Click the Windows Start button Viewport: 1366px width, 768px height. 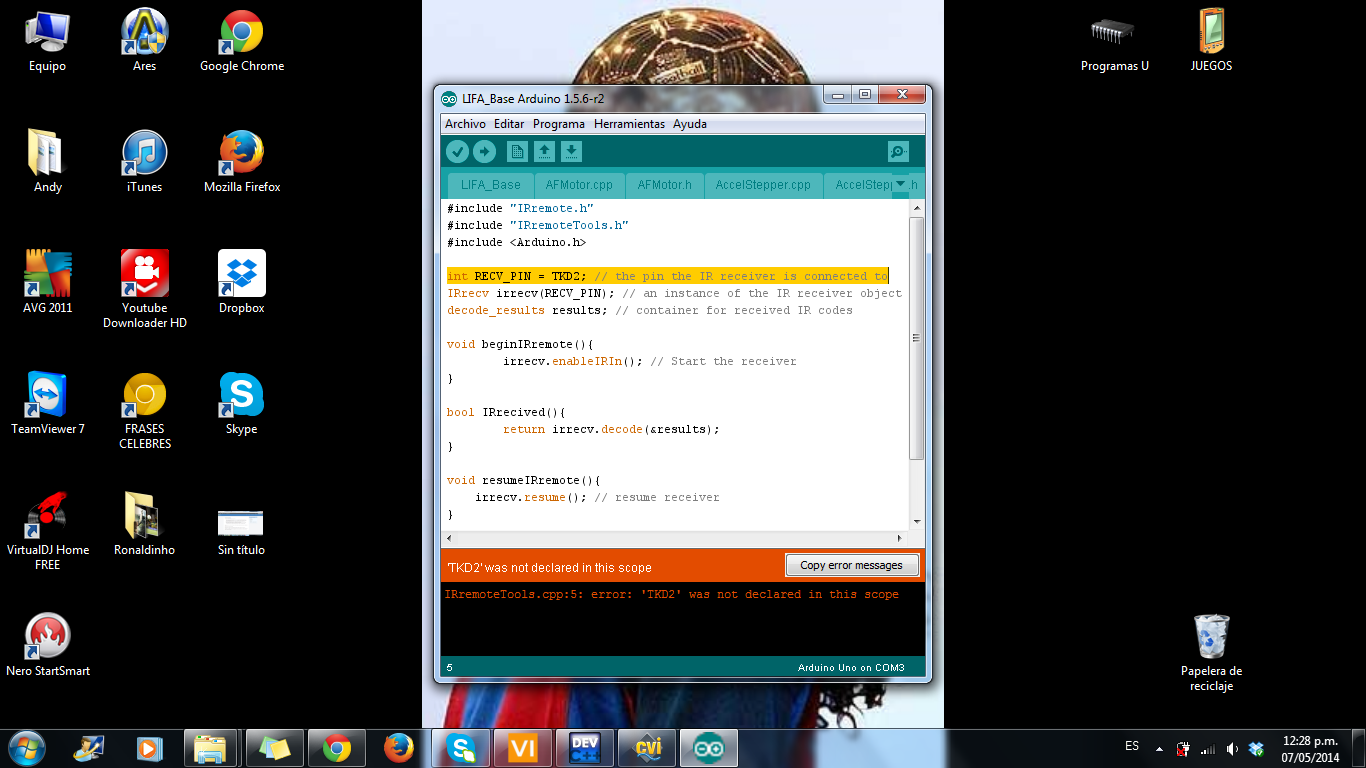pos(27,747)
